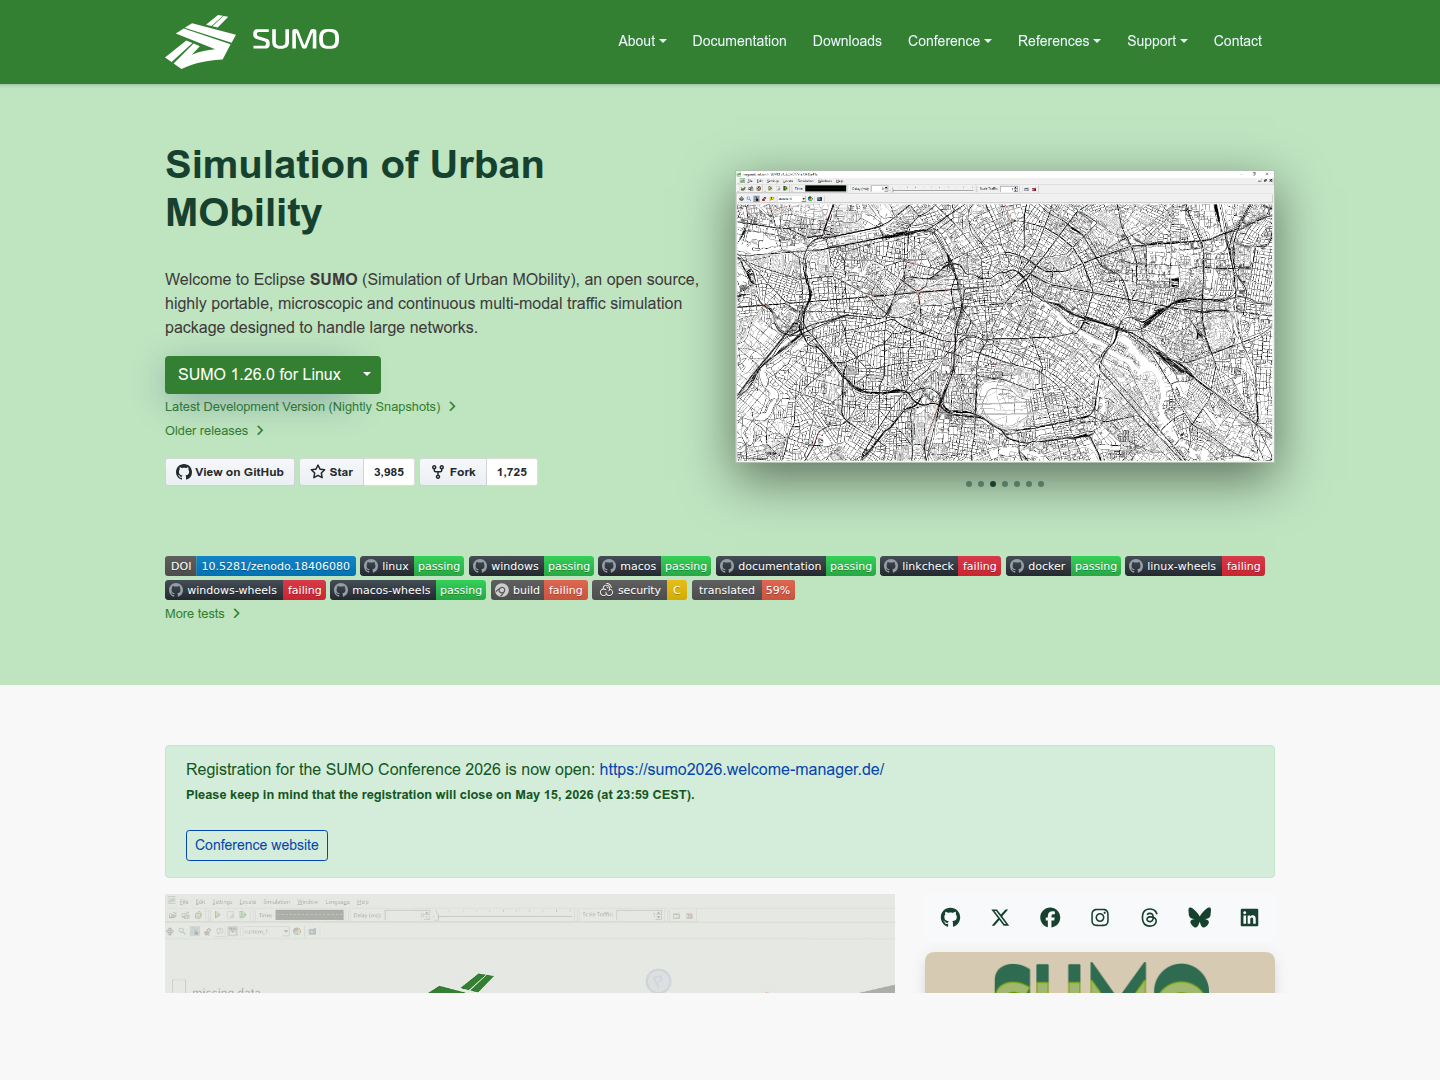Open the linkcheck failing badge
This screenshot has width=1440, height=1080.
coord(940,566)
